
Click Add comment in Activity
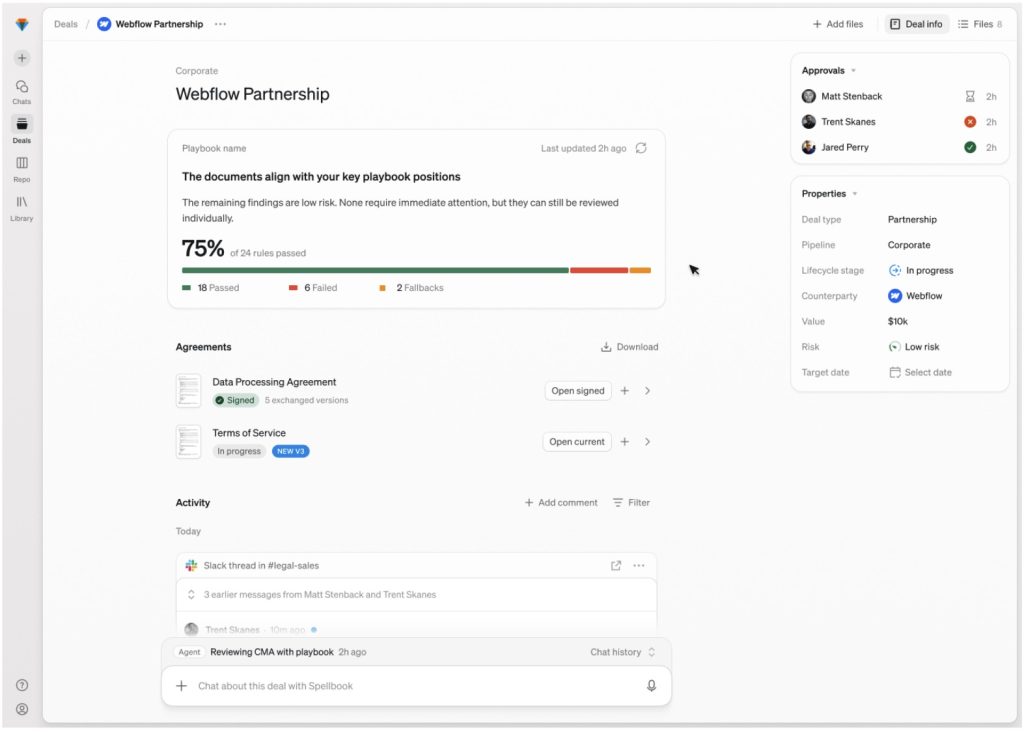tap(561, 502)
